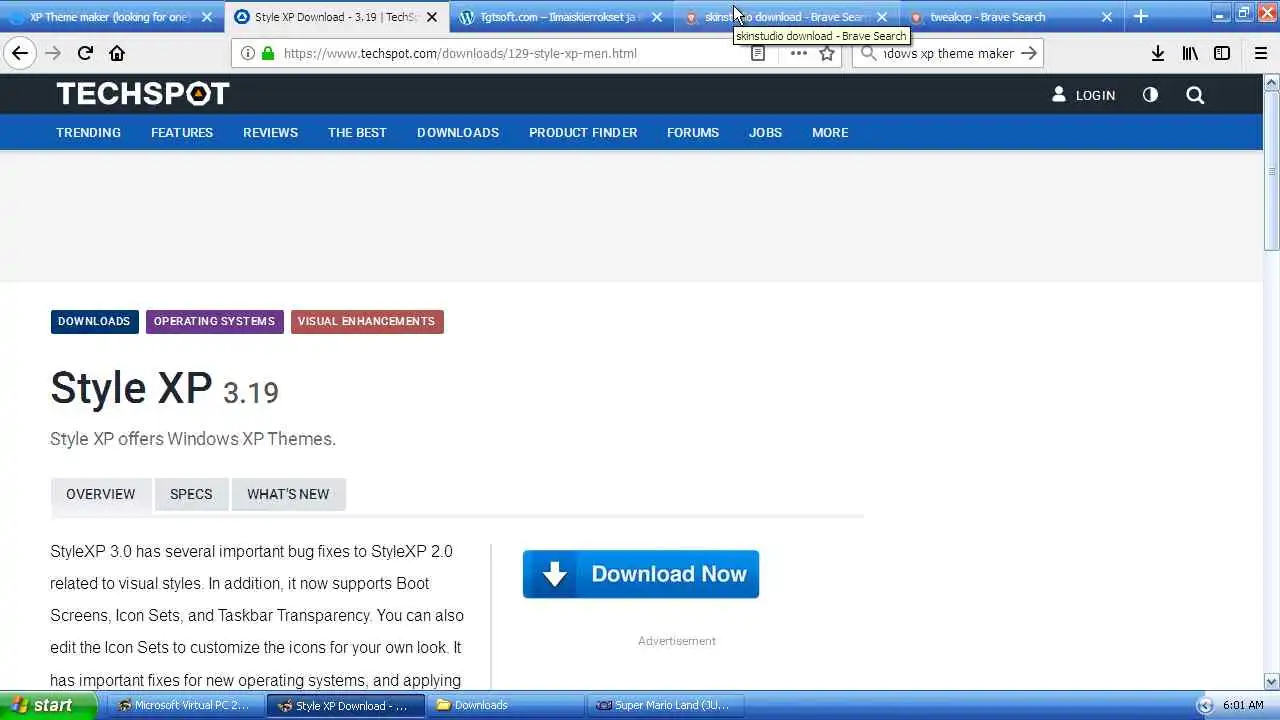Image resolution: width=1280 pixels, height=720 pixels.
Task: Click the Style XP Download taskbar item
Action: pyautogui.click(x=346, y=705)
